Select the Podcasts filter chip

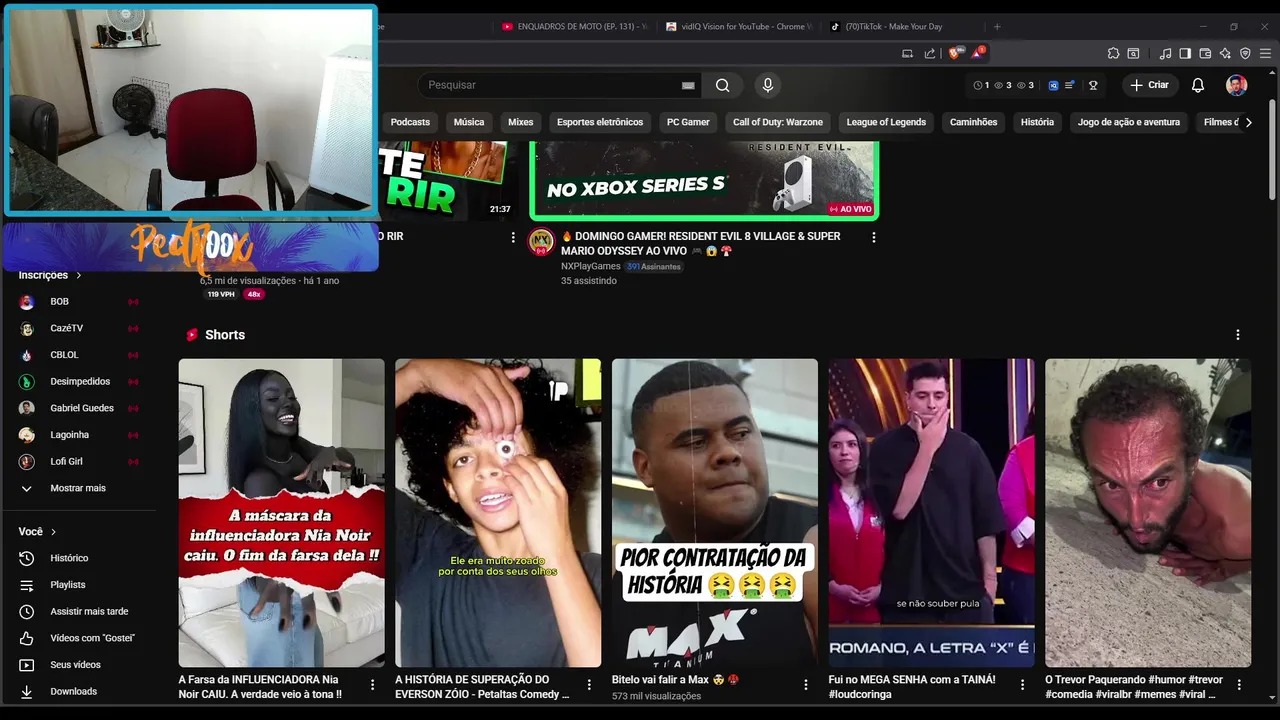point(410,122)
